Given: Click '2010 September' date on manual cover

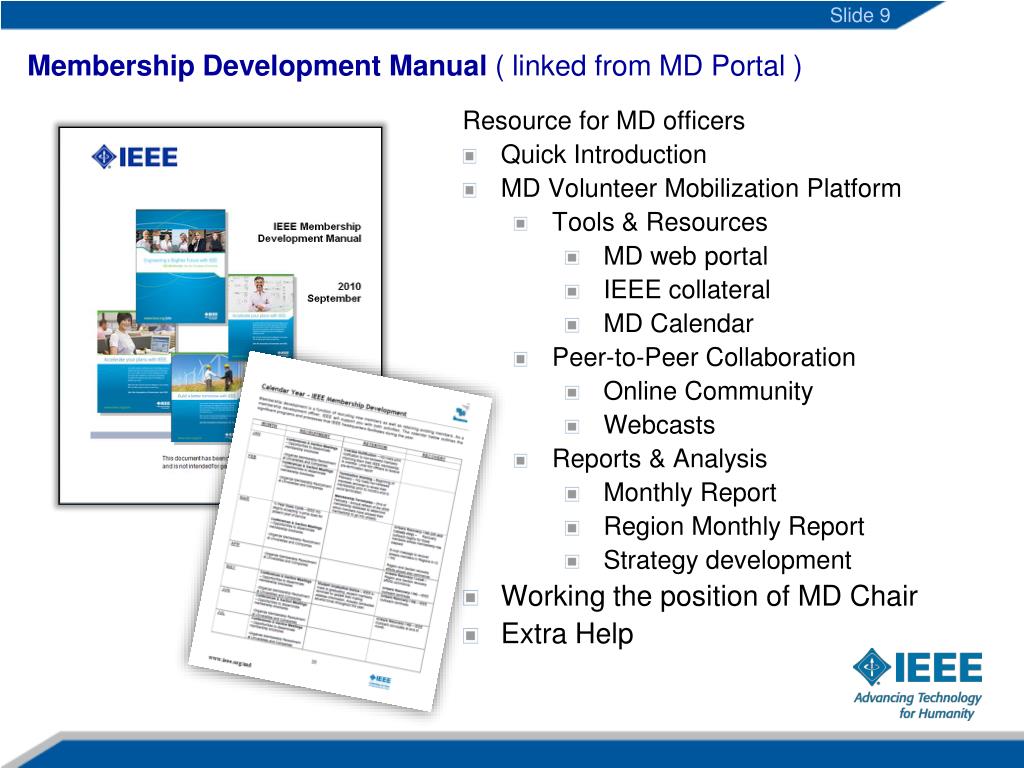Looking at the screenshot, I should pyautogui.click(x=334, y=292).
